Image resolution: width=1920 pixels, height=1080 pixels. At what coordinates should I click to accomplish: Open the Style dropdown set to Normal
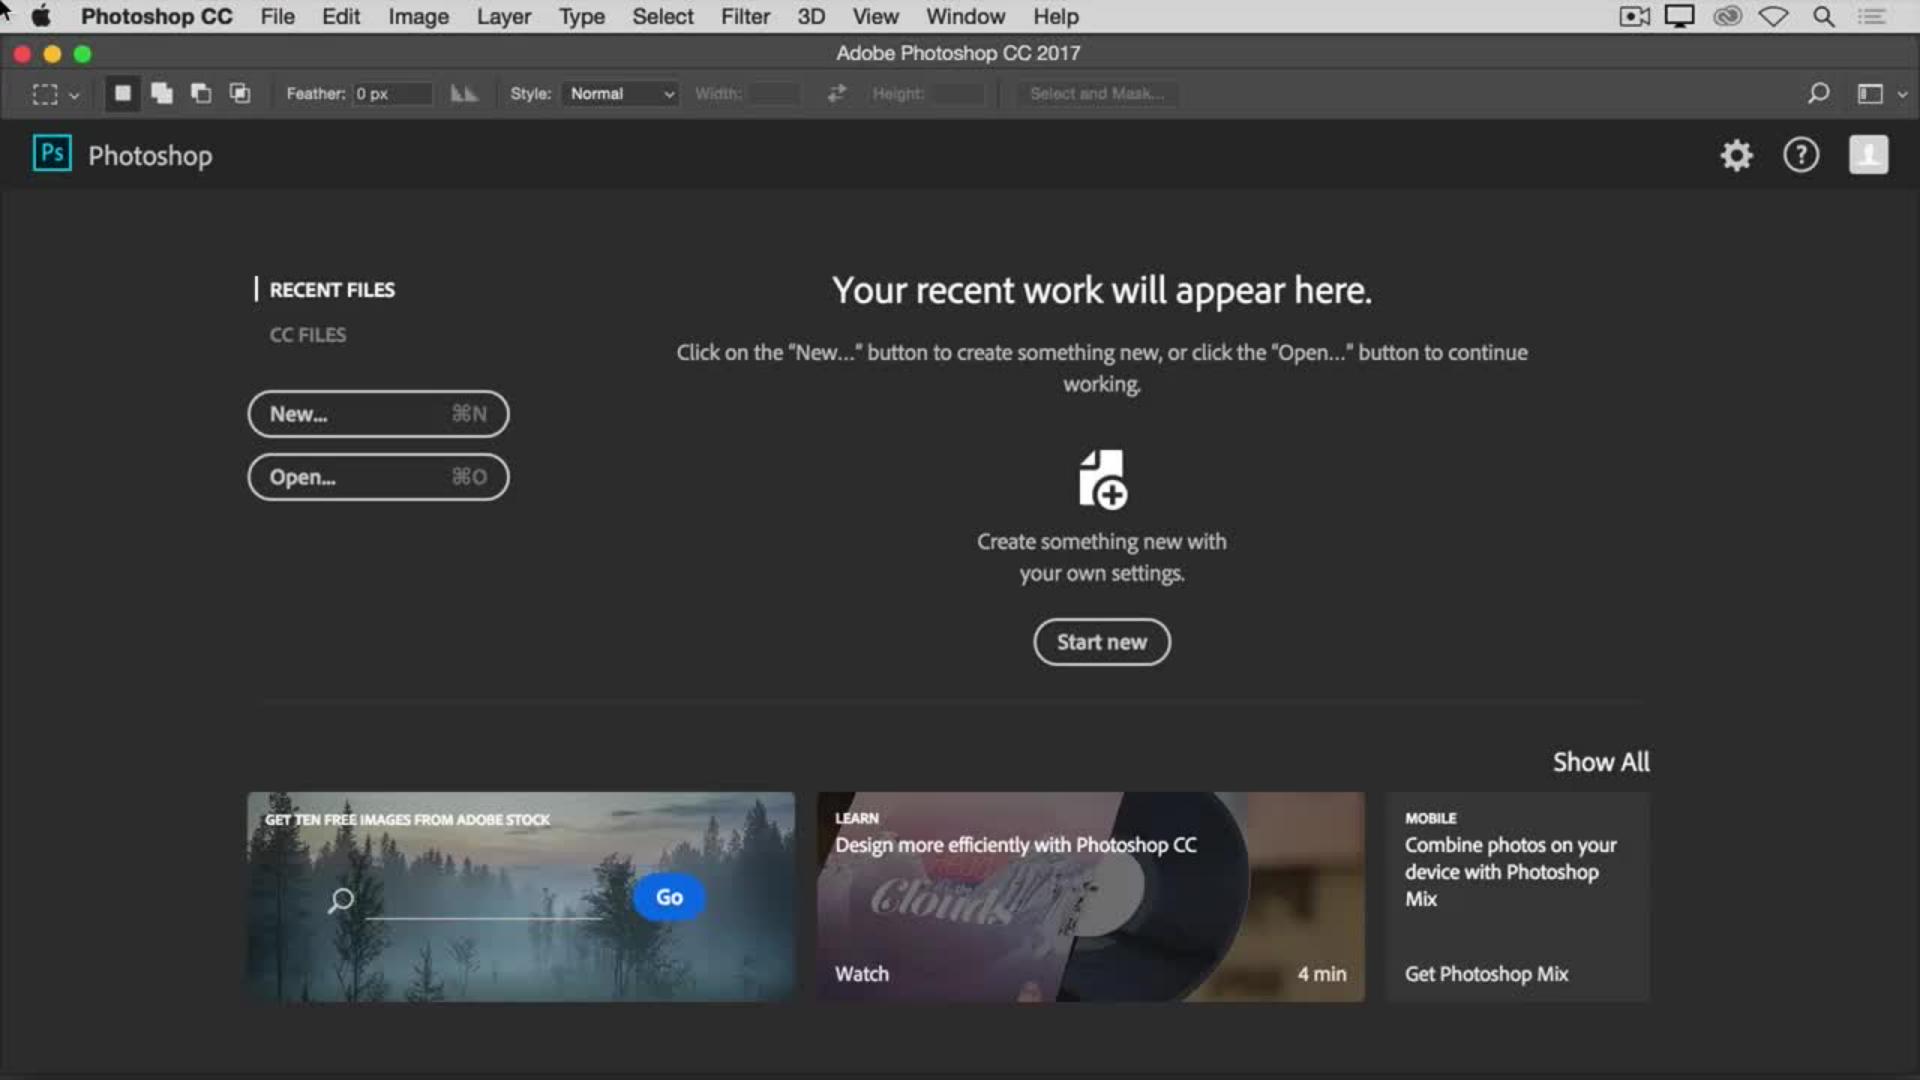[621, 93]
